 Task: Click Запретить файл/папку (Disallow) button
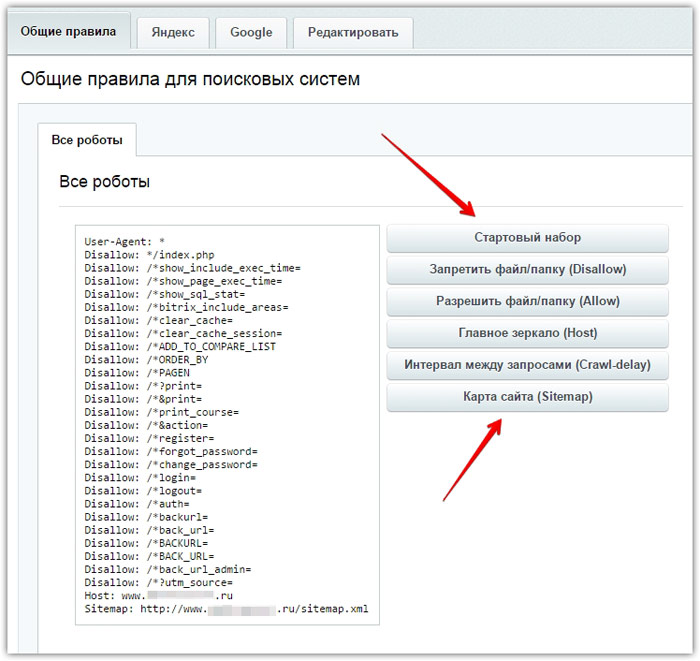point(527,270)
